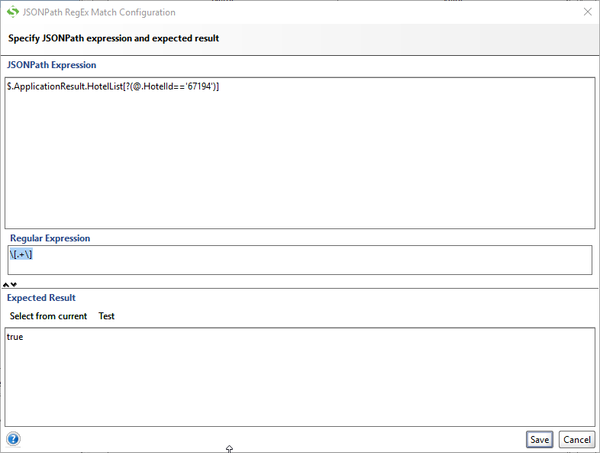This screenshot has width=600, height=453.
Task: Click the JSONPath expression text line
Action: pos(113,86)
